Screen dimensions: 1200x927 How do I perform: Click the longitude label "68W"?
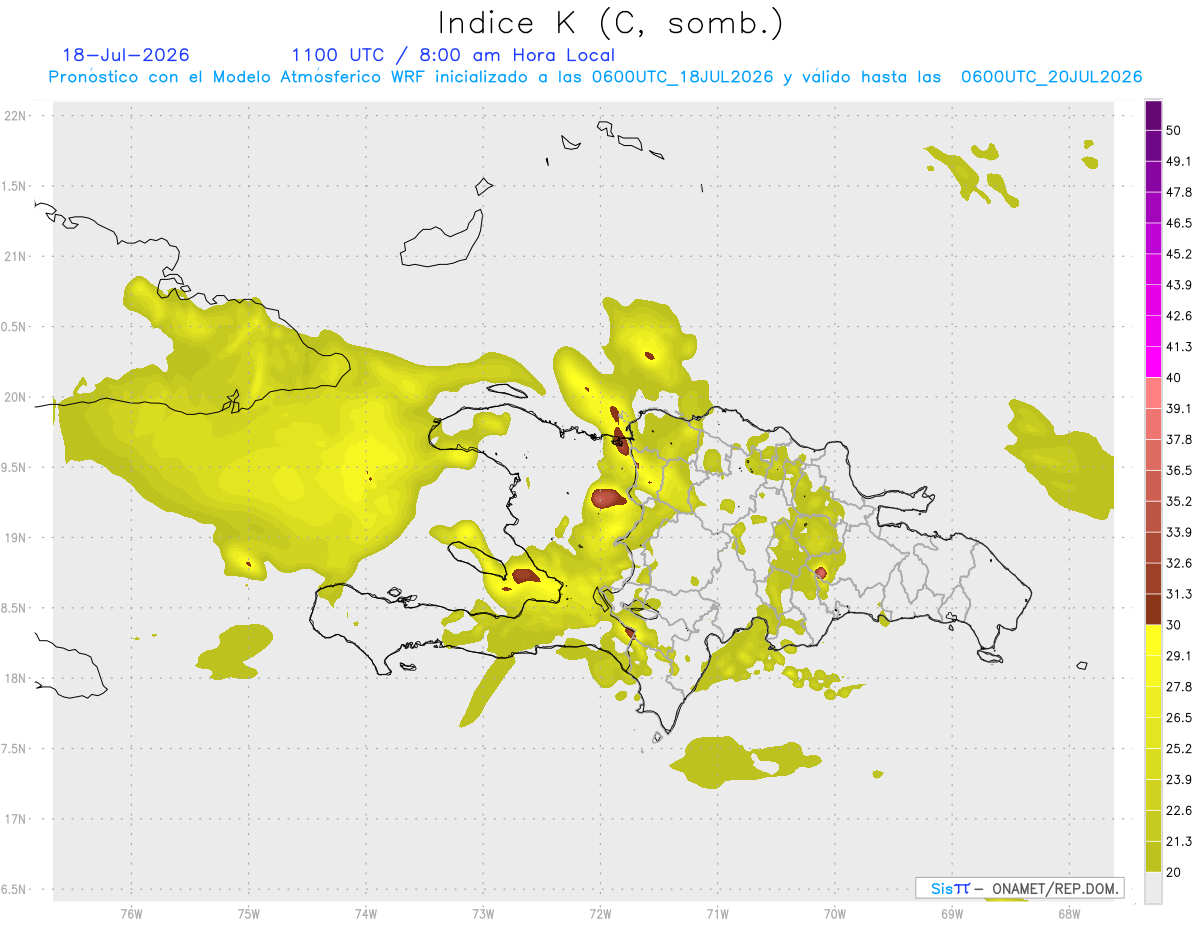click(1069, 914)
